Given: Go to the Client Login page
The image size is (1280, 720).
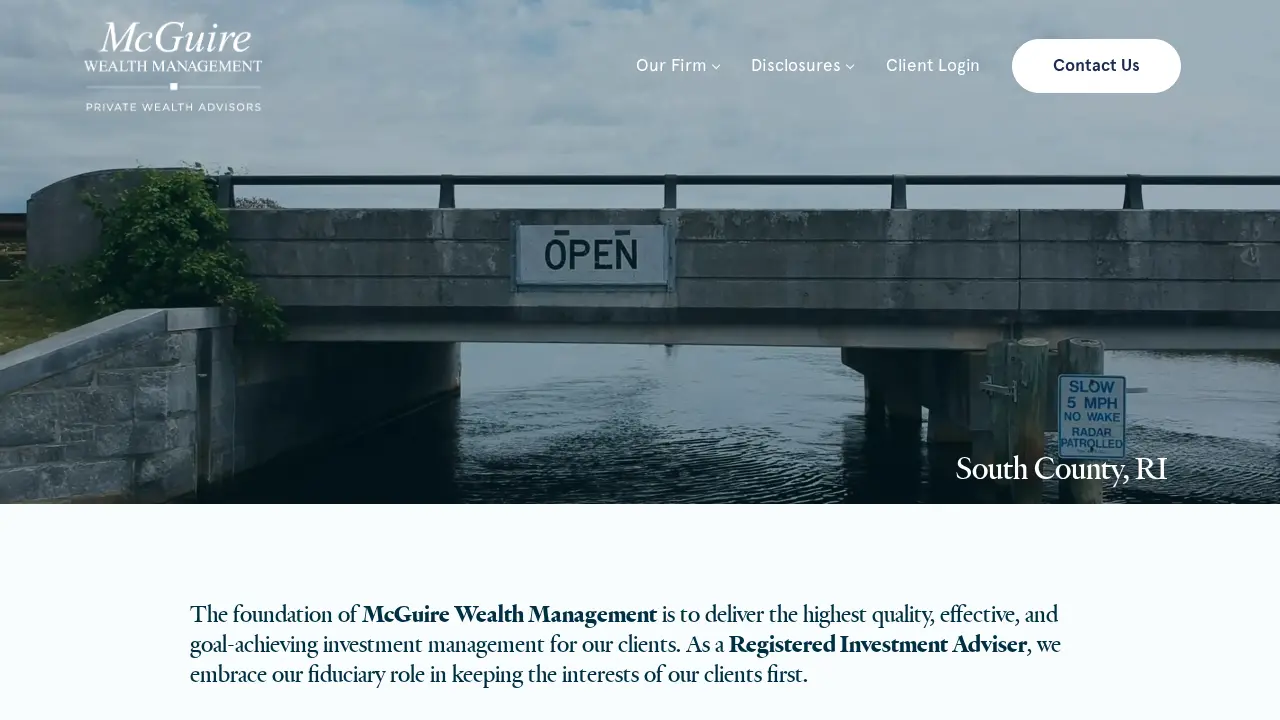Looking at the screenshot, I should [933, 66].
